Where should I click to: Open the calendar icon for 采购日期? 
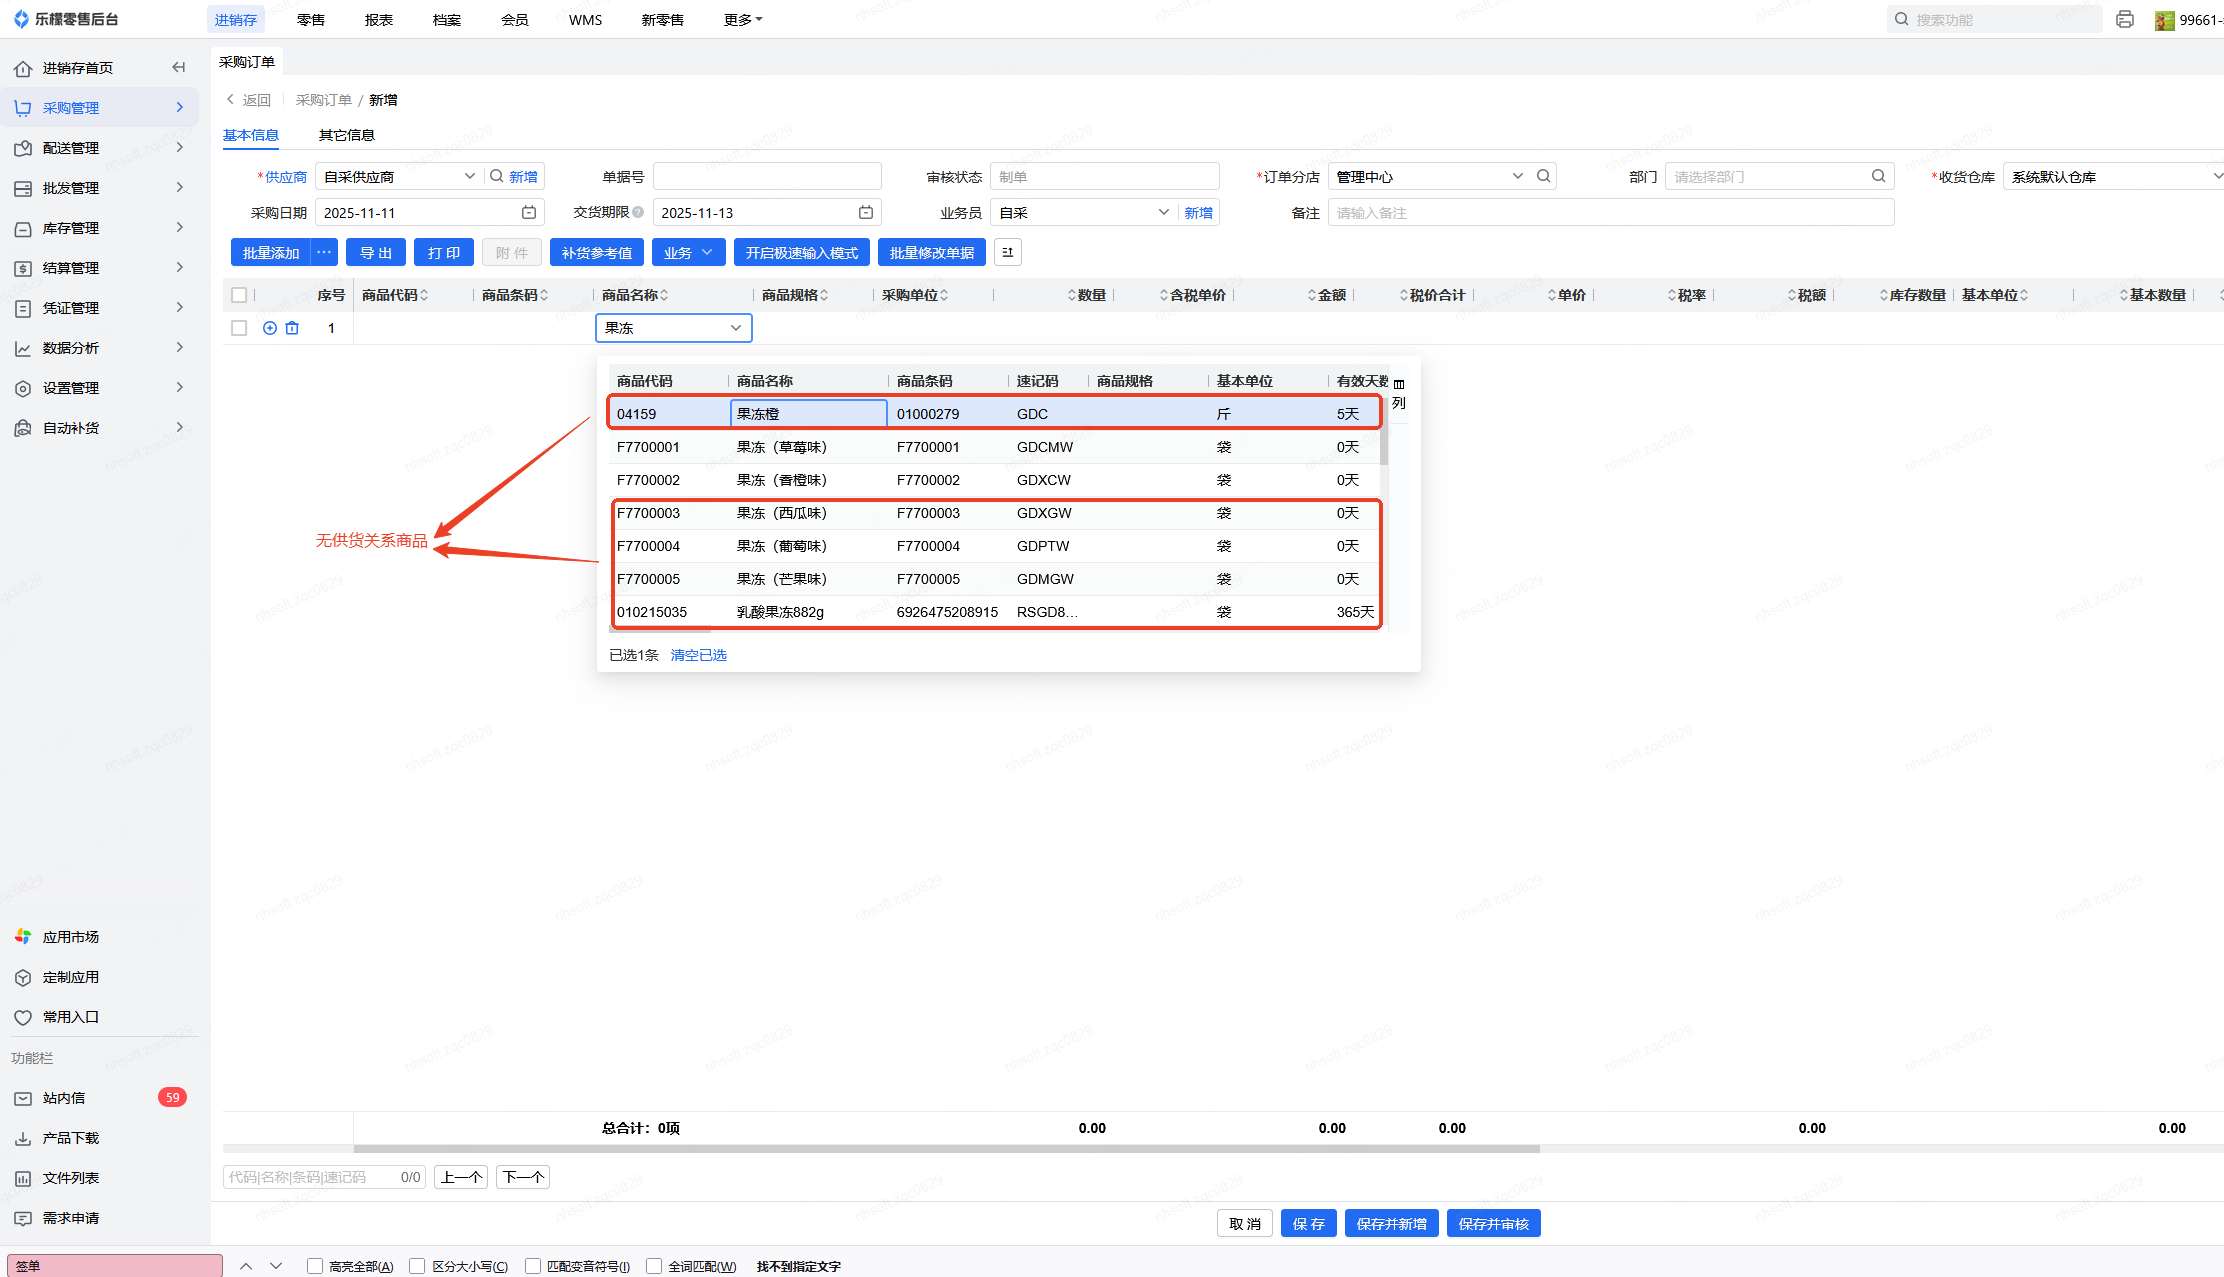point(529,213)
